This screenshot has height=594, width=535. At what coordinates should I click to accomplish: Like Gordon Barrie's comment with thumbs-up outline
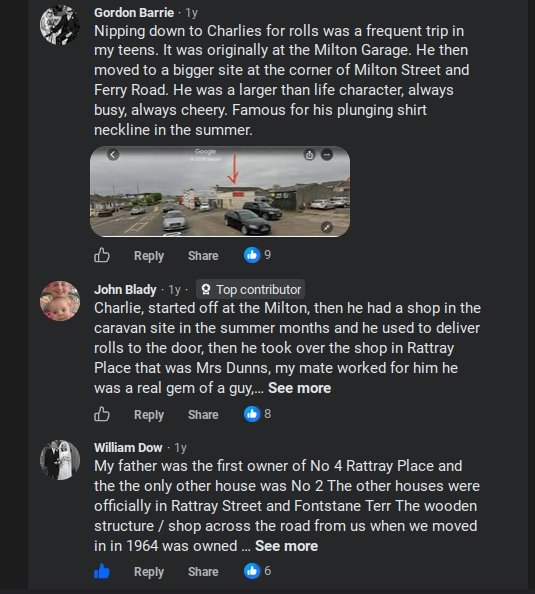(x=102, y=255)
